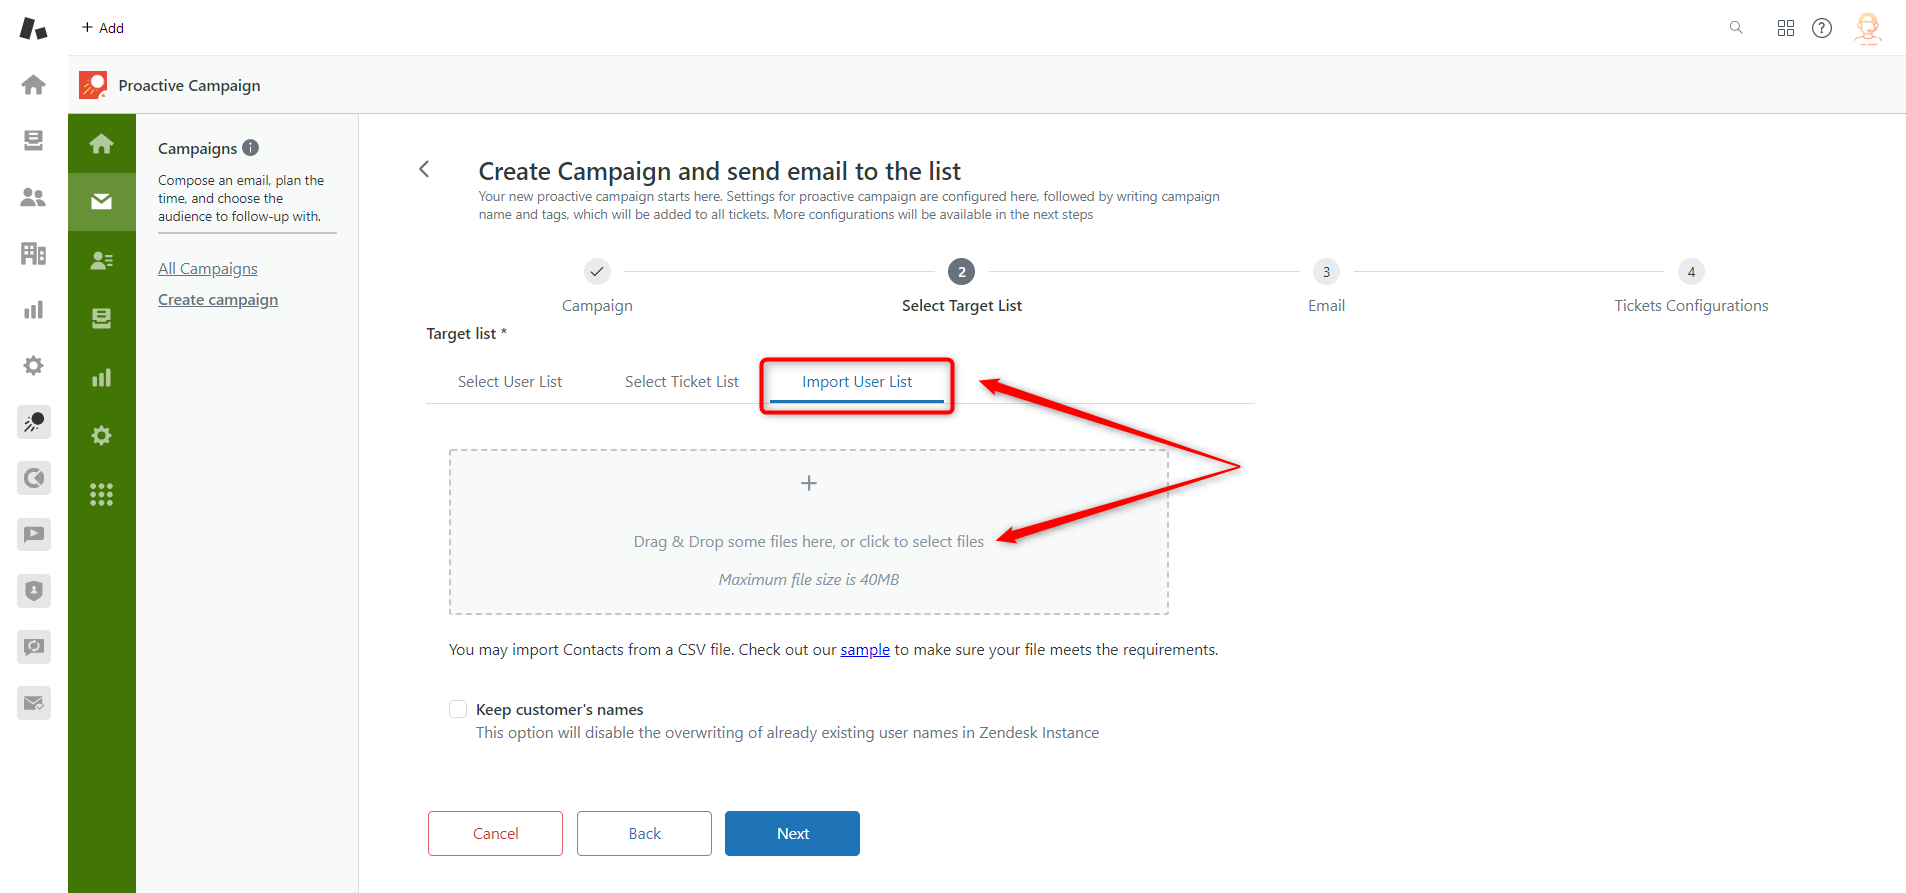Click the plus icon in upload area
Image resolution: width=1906 pixels, height=893 pixels.
(809, 483)
